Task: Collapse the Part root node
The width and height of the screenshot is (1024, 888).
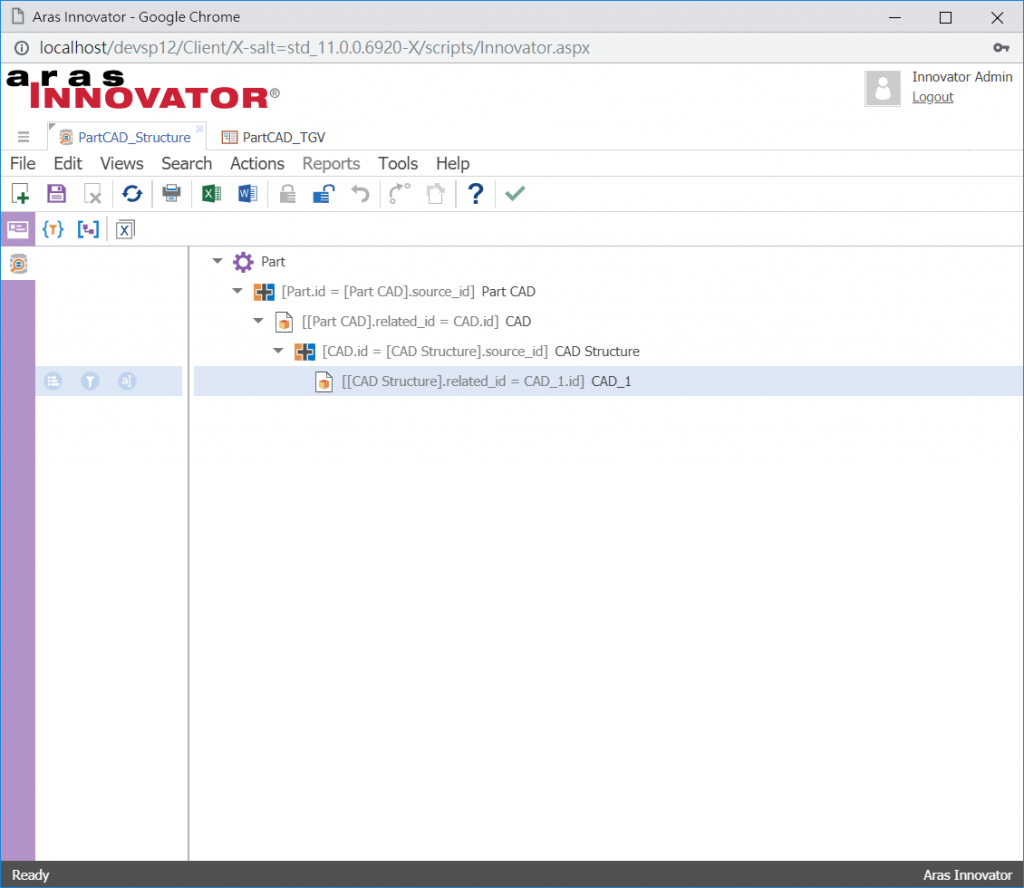Action: pyautogui.click(x=217, y=261)
